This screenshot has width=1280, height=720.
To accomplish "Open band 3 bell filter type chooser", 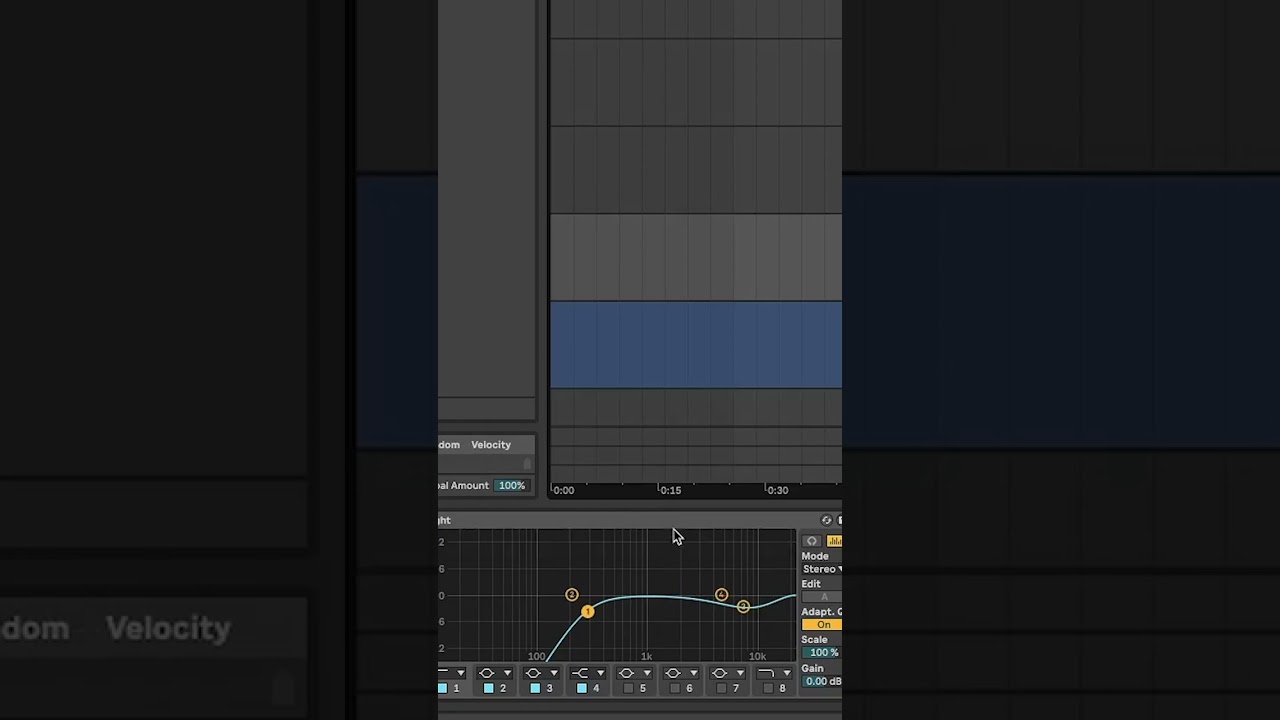I will [543, 673].
